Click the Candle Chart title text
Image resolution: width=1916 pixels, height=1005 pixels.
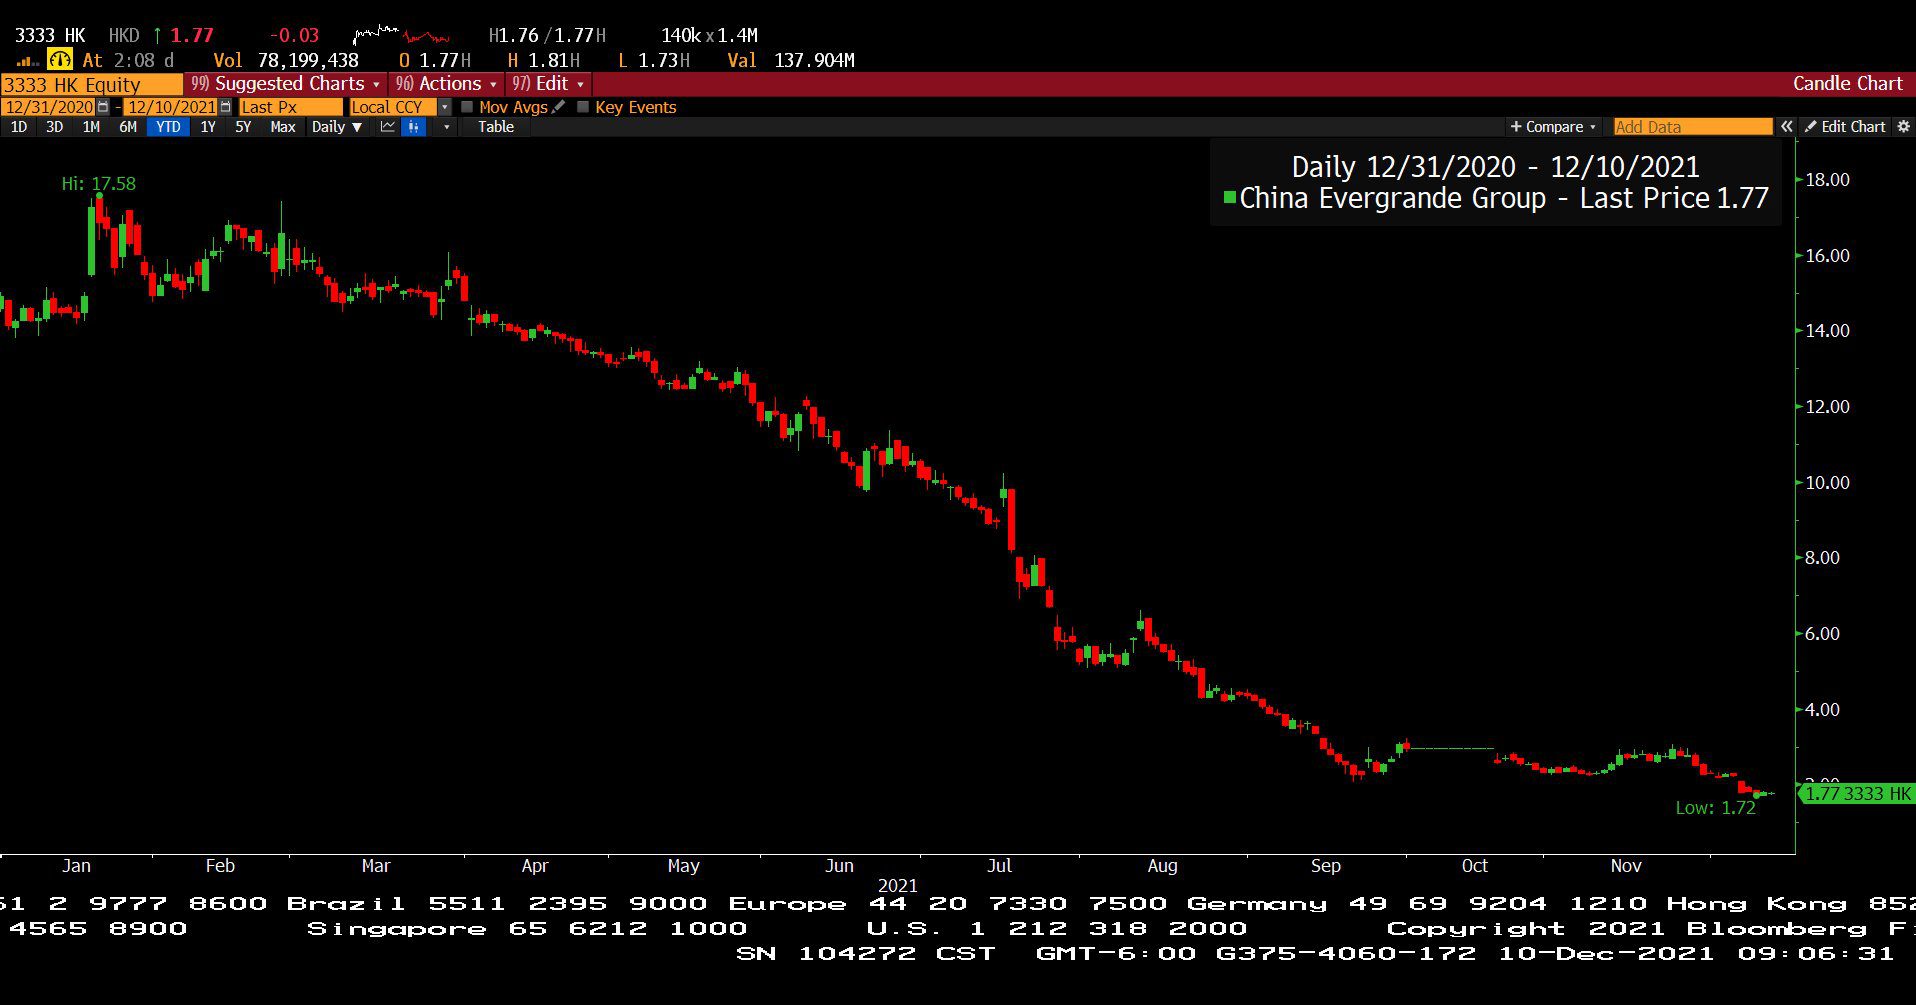(x=1847, y=84)
